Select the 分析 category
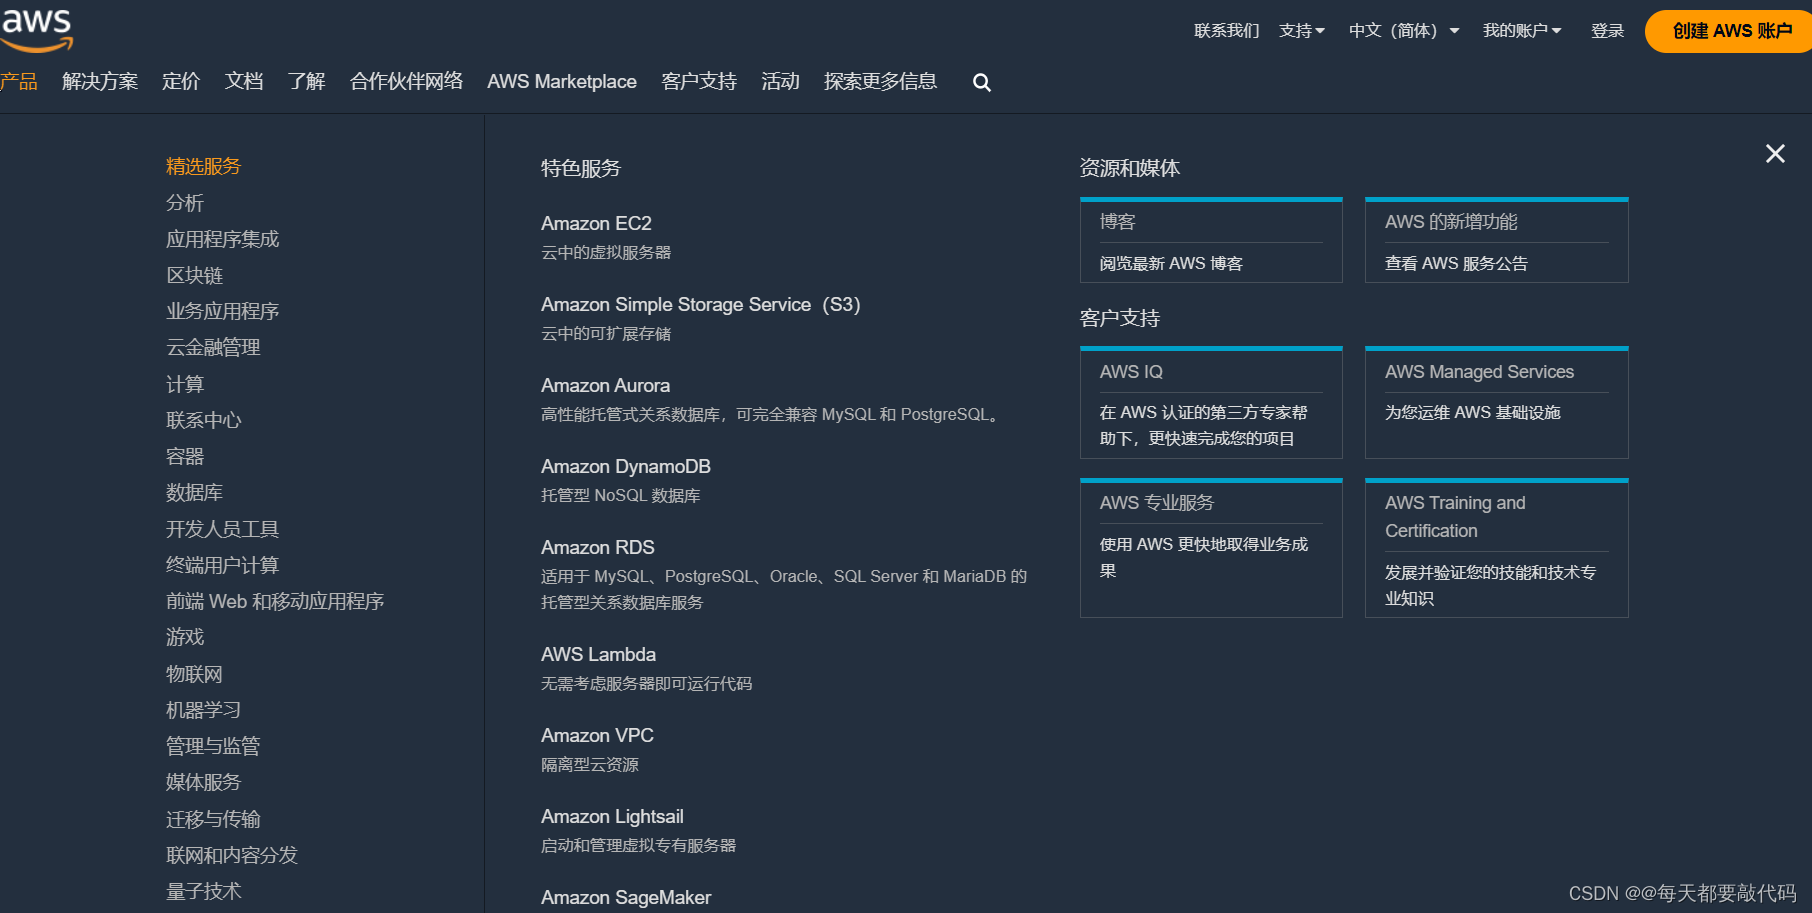 185,203
